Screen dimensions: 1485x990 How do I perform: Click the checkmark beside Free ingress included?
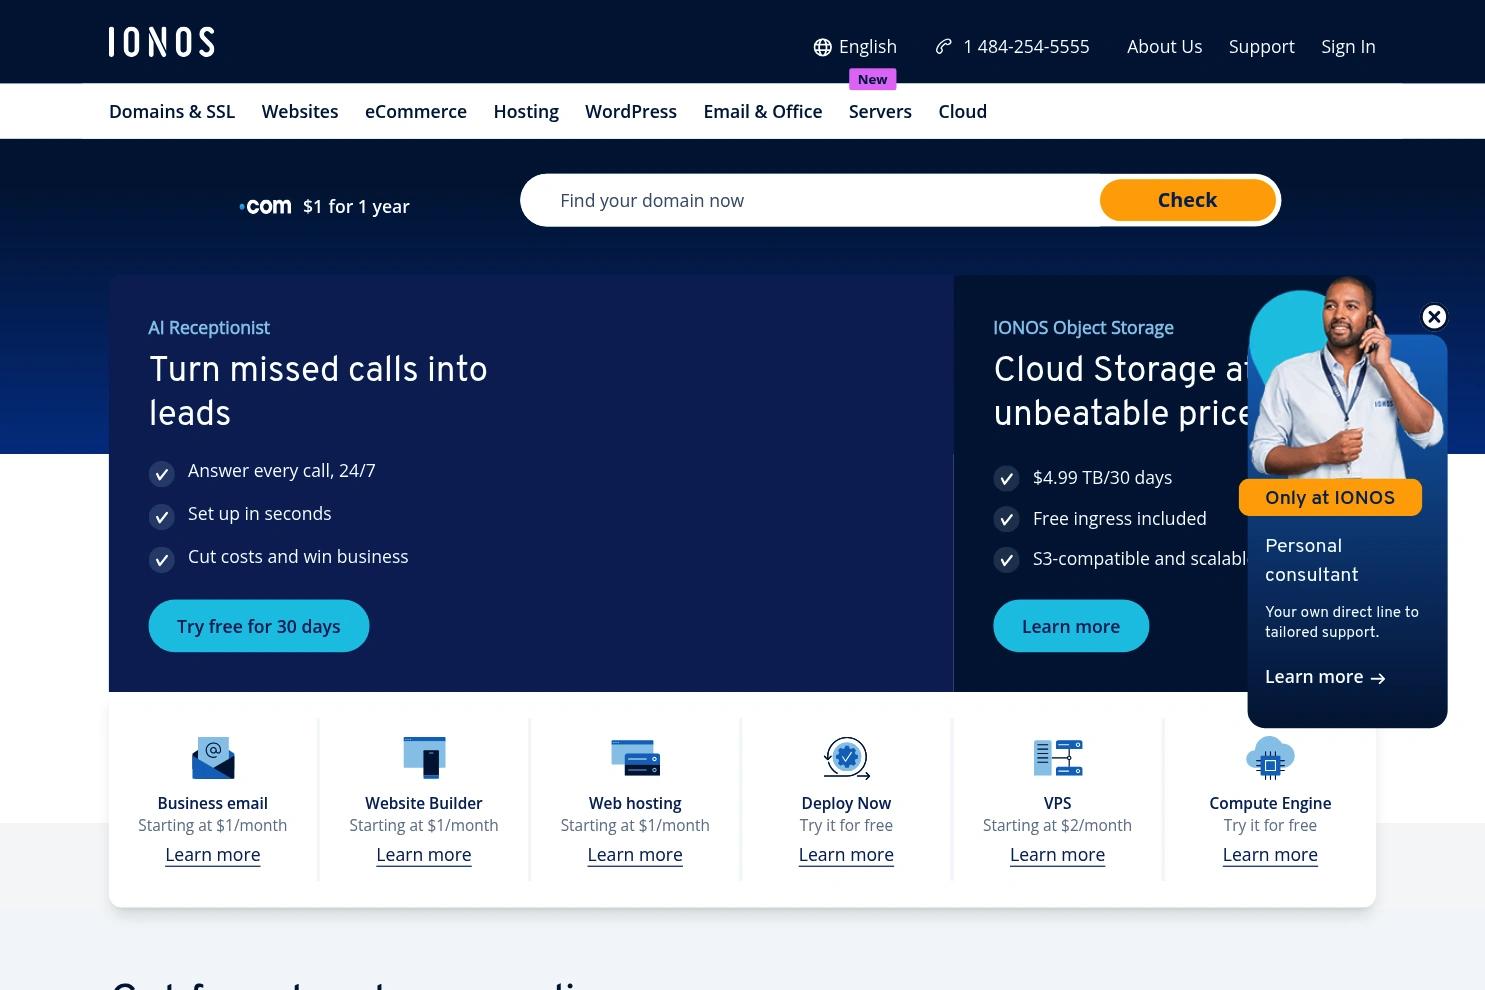pos(1006,519)
